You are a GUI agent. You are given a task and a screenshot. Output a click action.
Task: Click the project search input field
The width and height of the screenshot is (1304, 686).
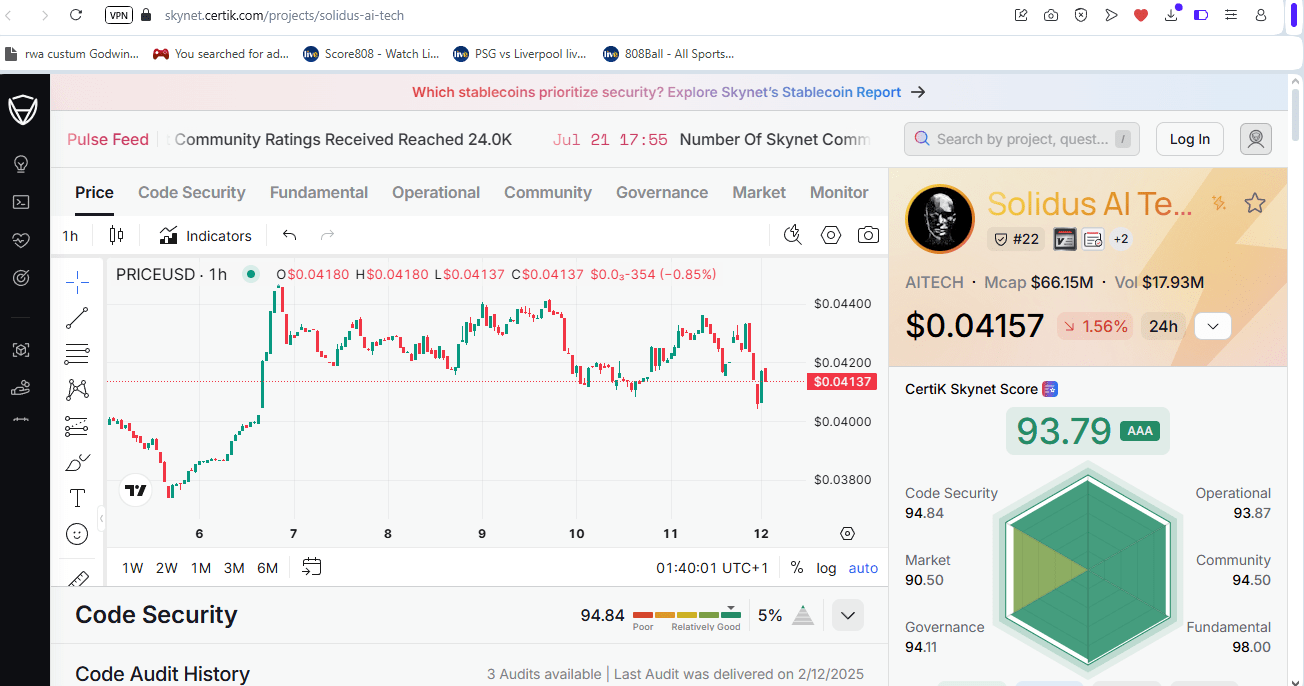point(1022,139)
